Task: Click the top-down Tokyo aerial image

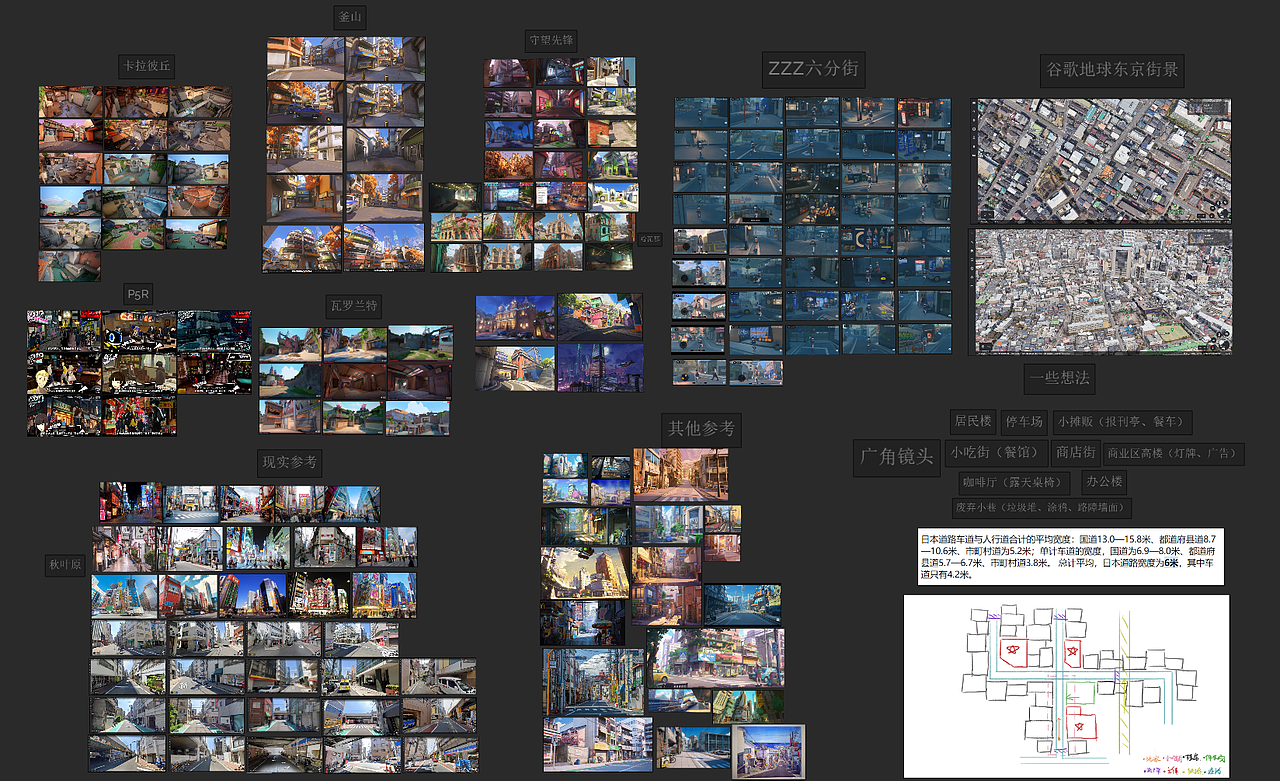Action: coord(1102,160)
